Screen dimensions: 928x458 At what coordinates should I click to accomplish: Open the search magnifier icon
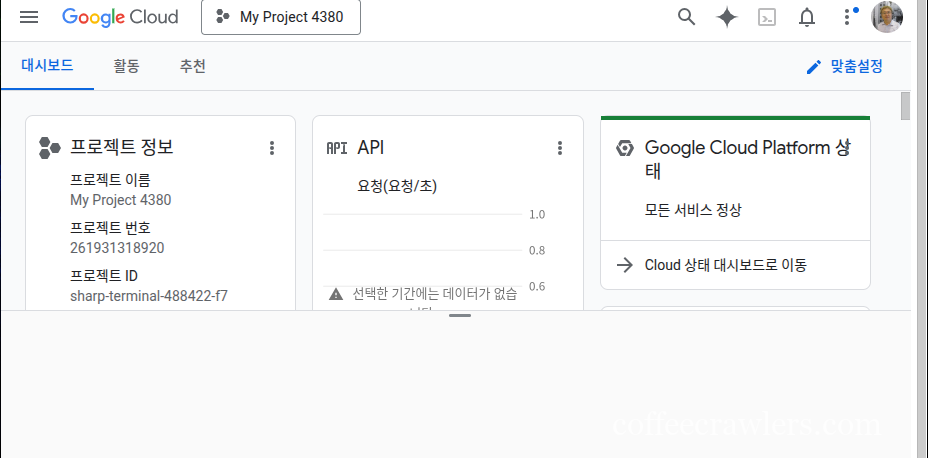point(686,17)
